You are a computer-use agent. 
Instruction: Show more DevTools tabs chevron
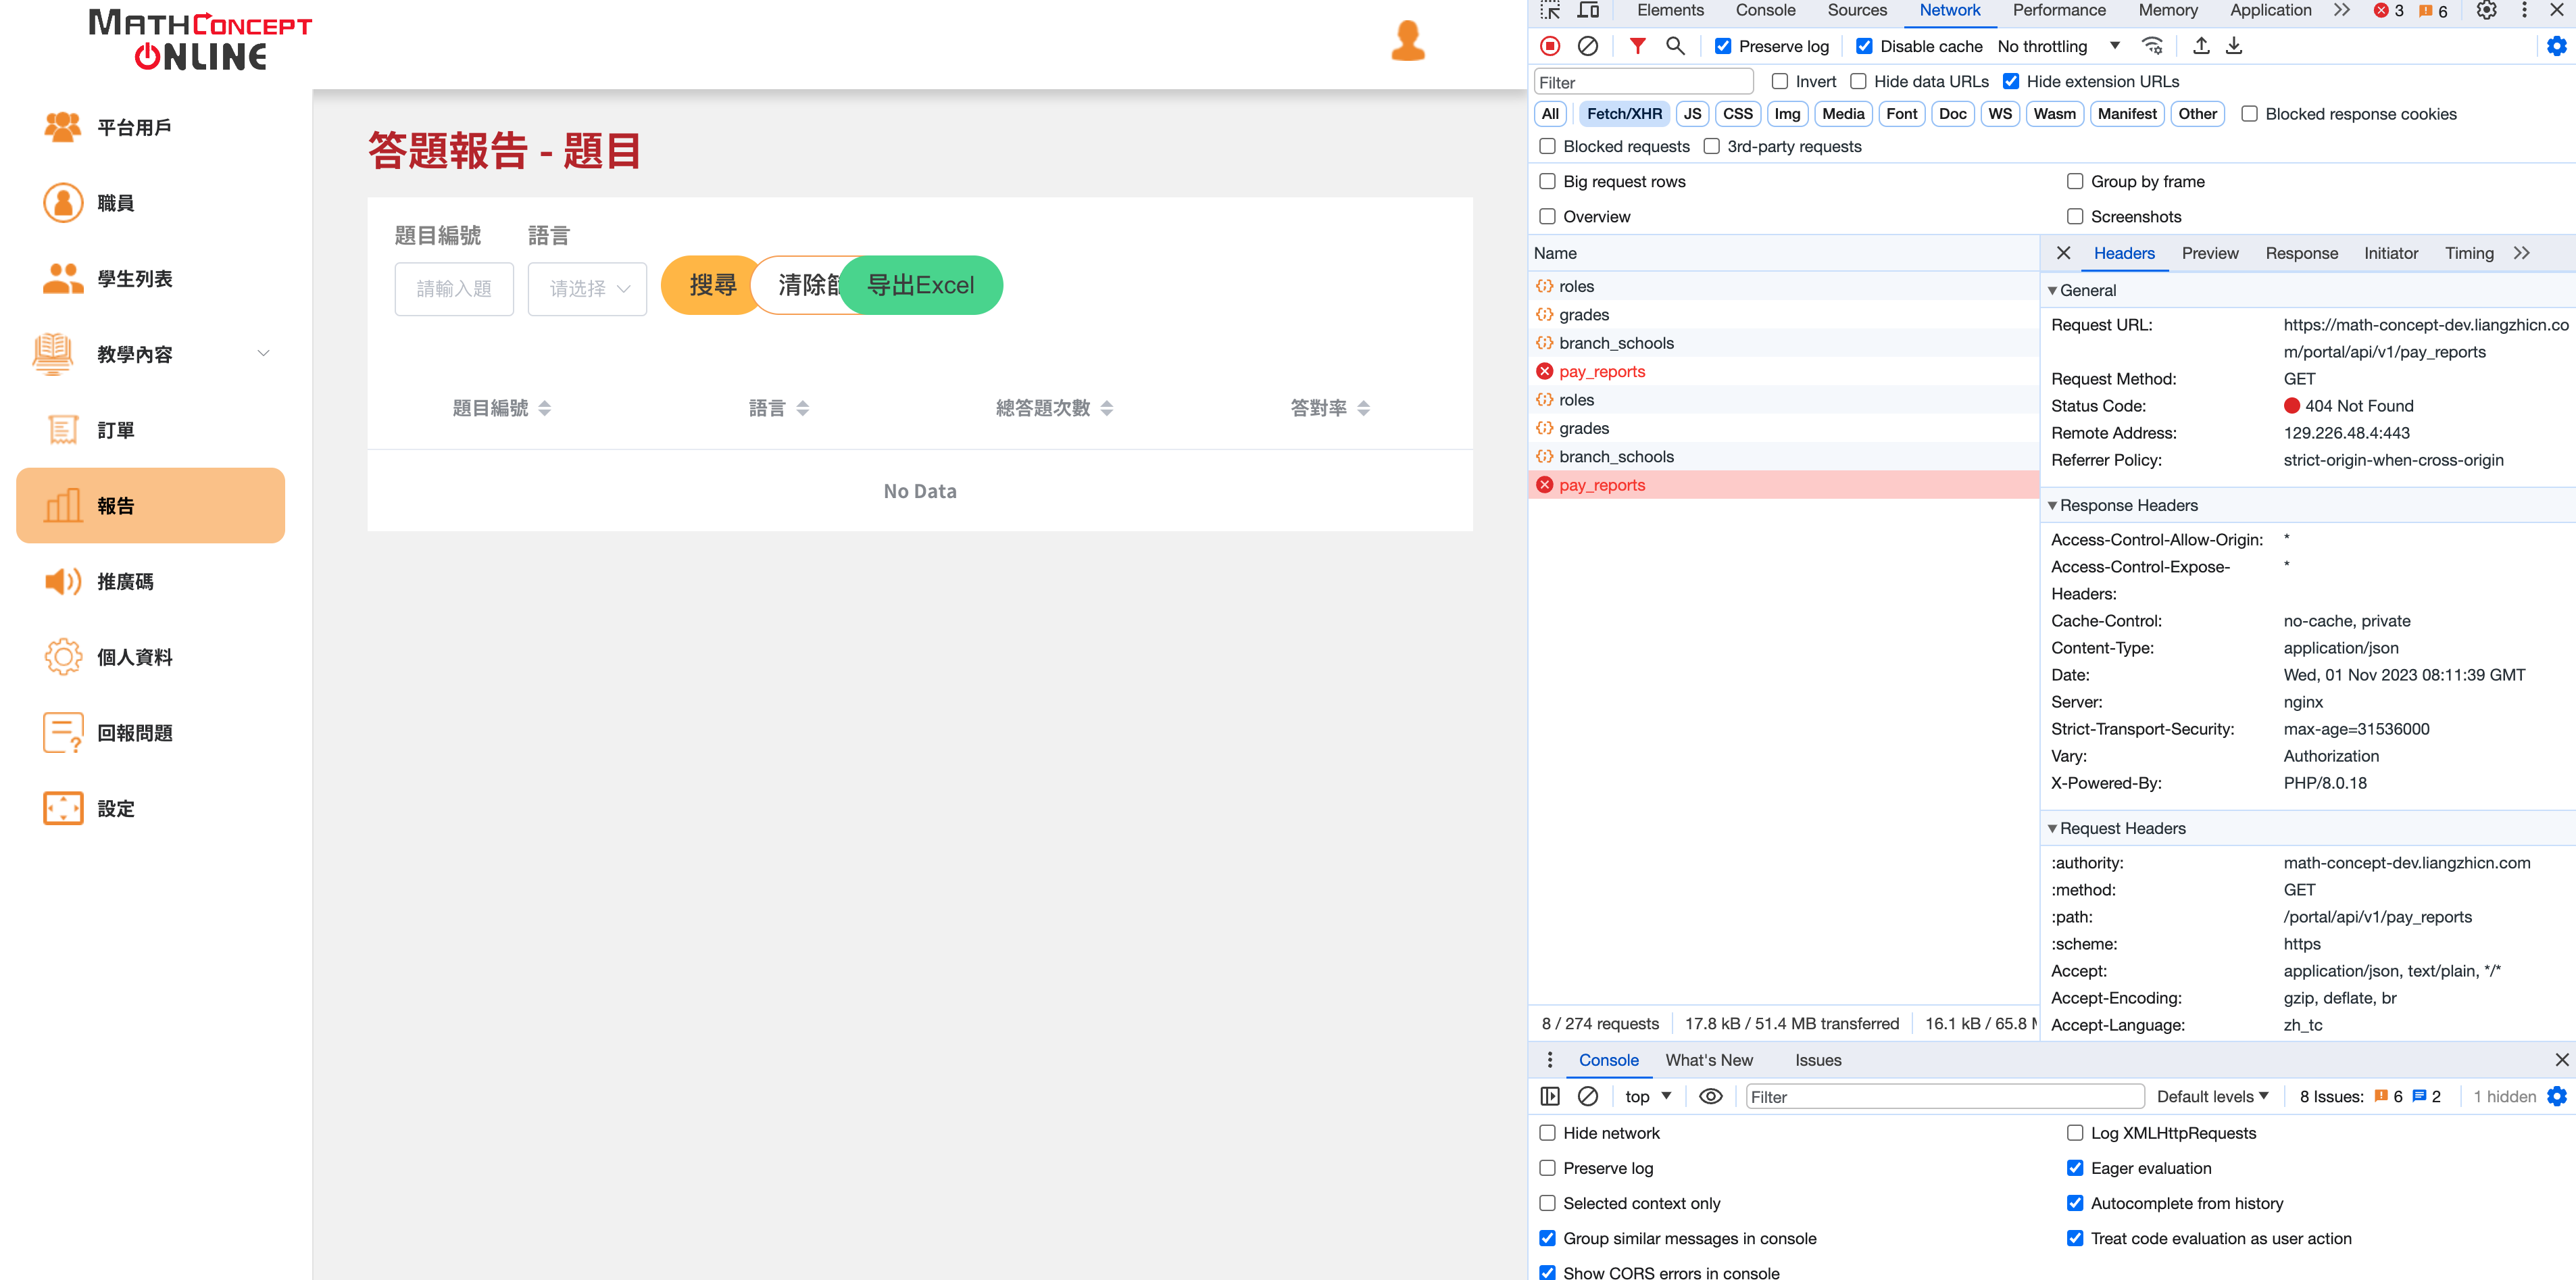(2341, 11)
